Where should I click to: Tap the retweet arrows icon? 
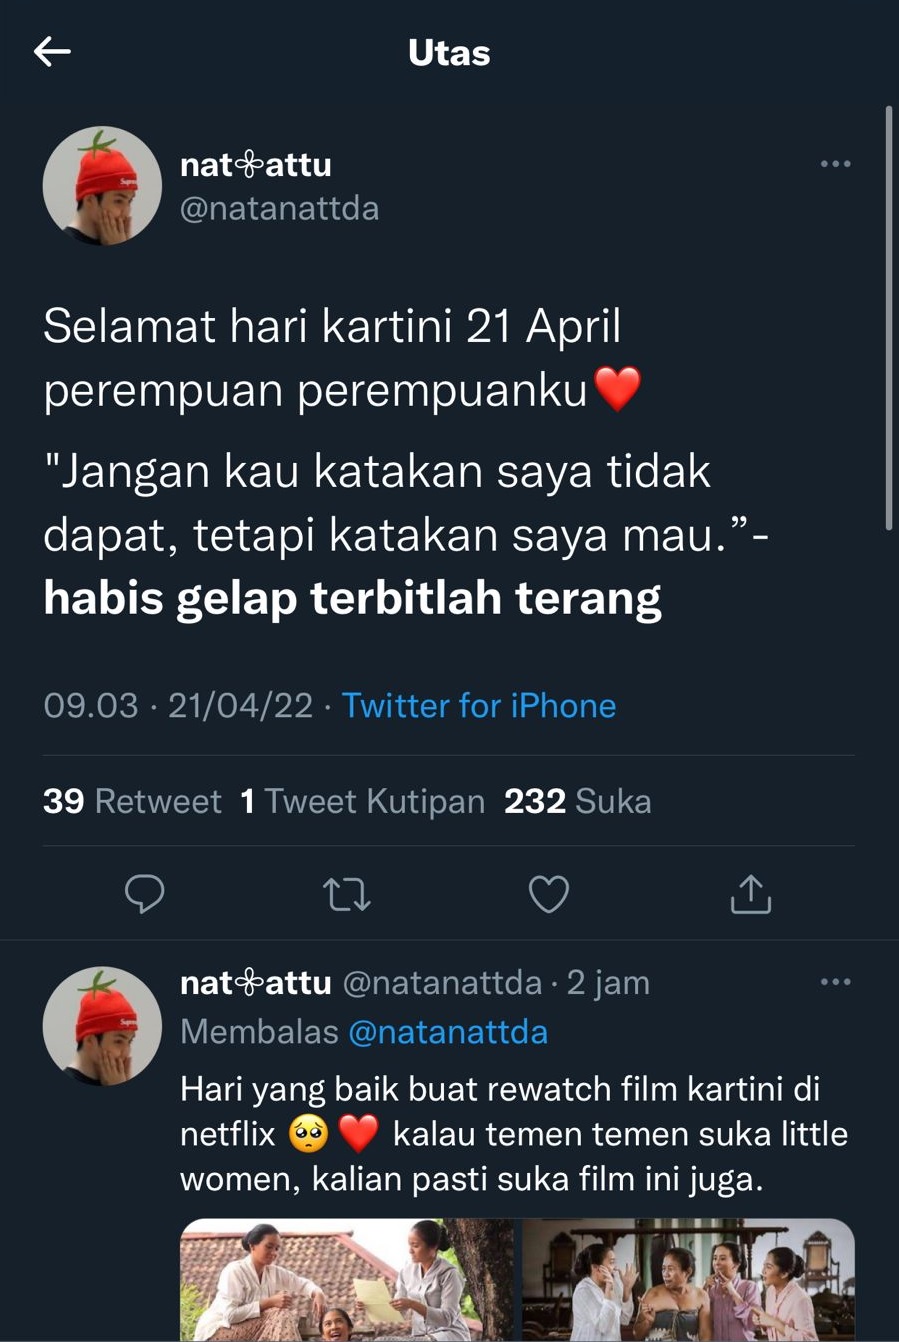point(347,894)
